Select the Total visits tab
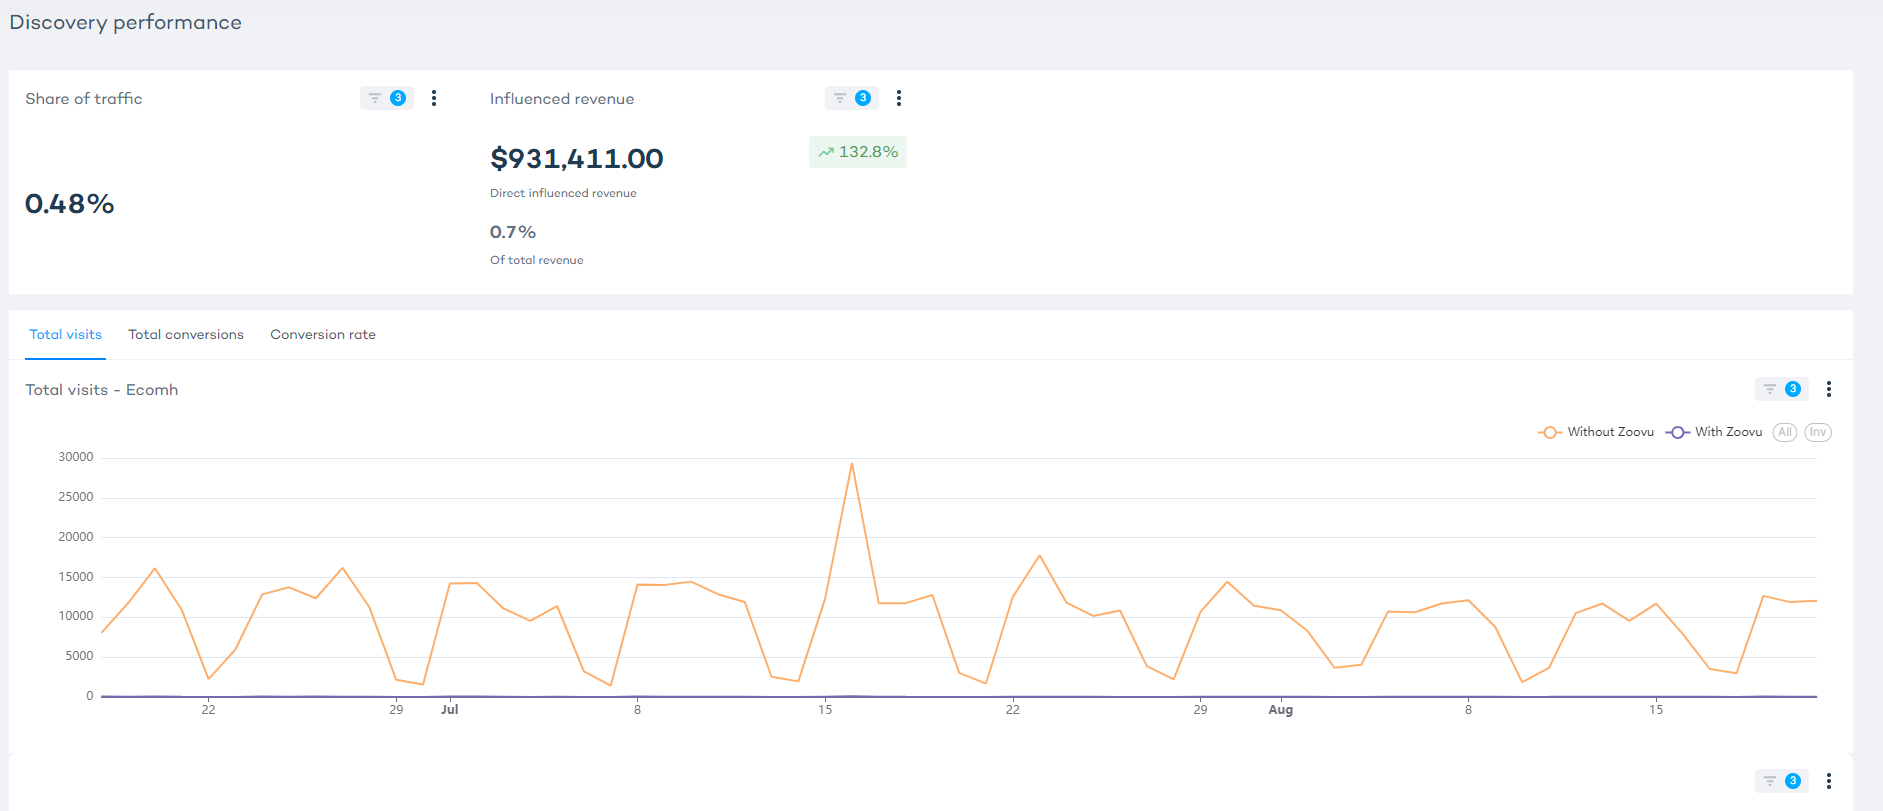This screenshot has height=811, width=1883. pos(66,335)
